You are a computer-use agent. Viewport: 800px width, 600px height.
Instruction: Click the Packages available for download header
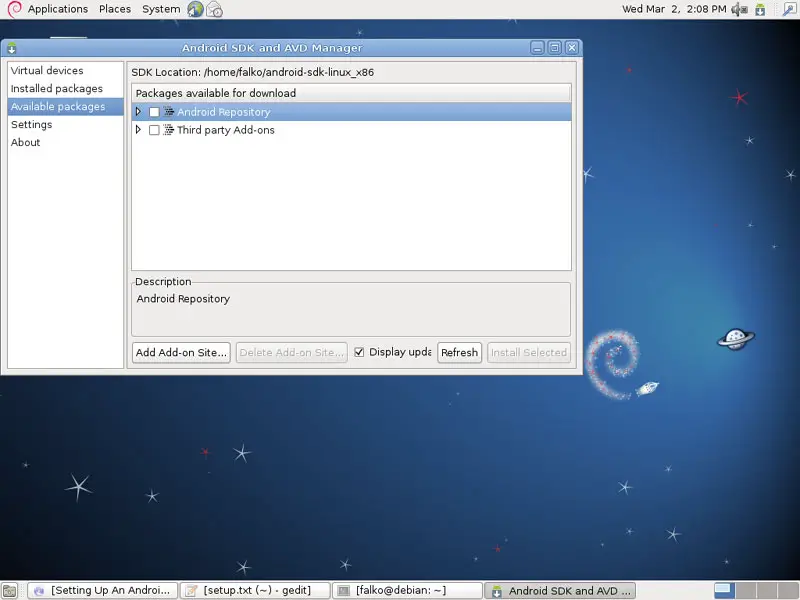pyautogui.click(x=351, y=93)
